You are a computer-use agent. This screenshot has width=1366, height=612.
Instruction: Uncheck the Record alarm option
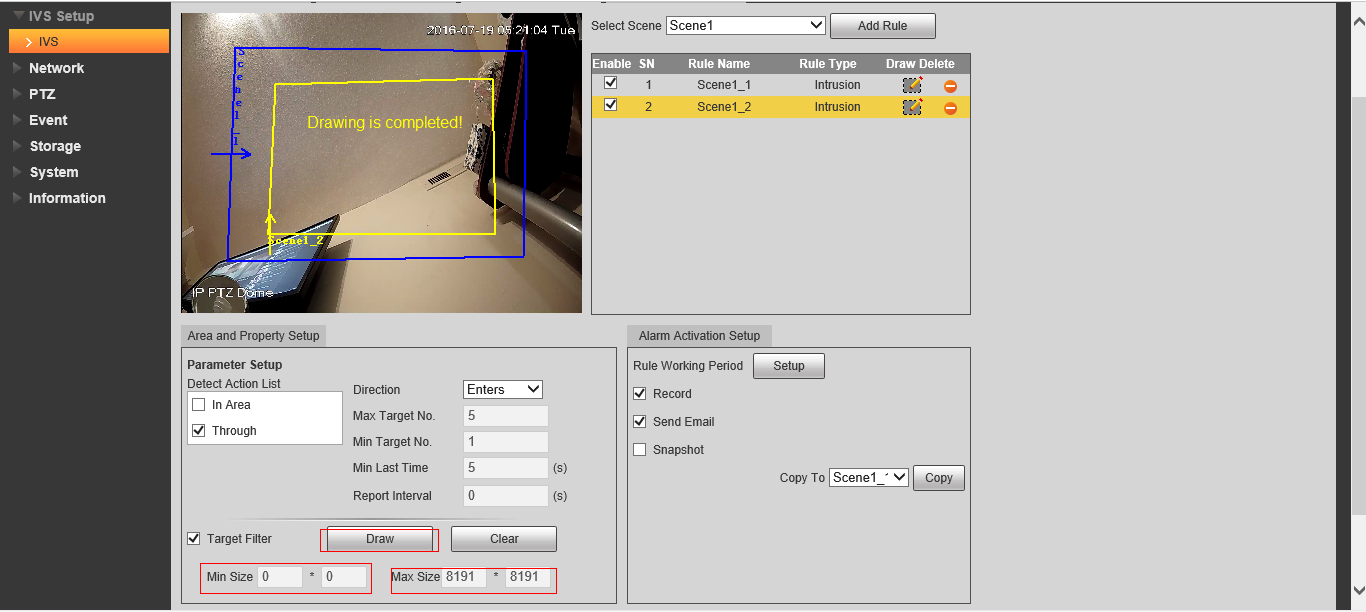point(640,394)
